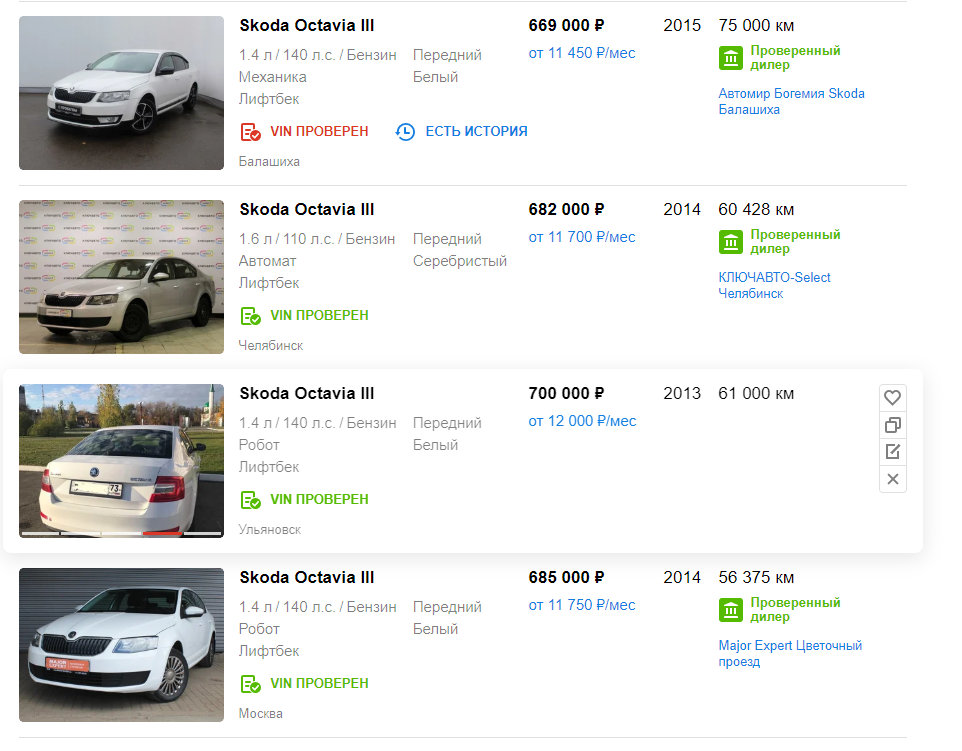Open dealer link Major Expert Цветочный проезд
The height and width of the screenshot is (751, 962).
pyautogui.click(x=790, y=653)
